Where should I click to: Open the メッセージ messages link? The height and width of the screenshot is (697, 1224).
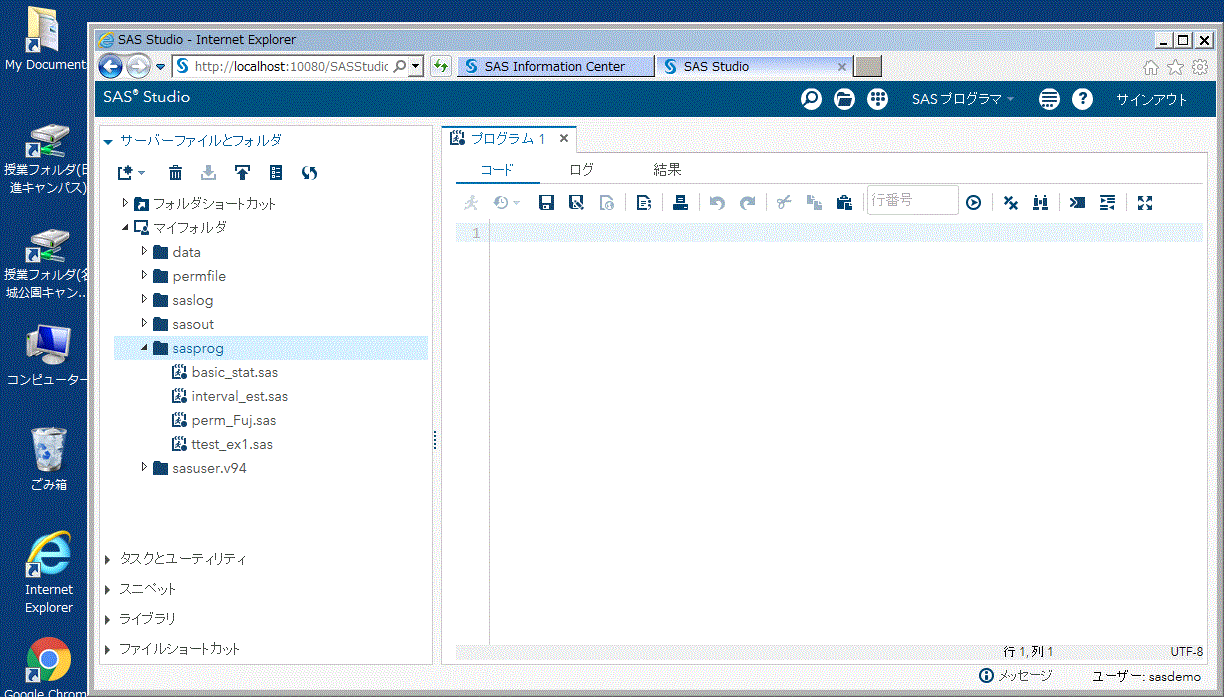point(1016,676)
